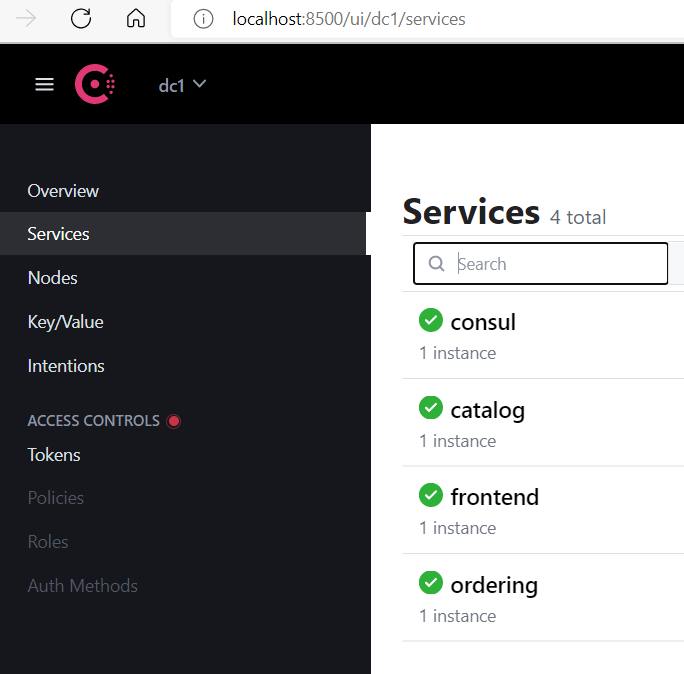Click the browser forward arrow
This screenshot has height=674, width=684.
26,19
